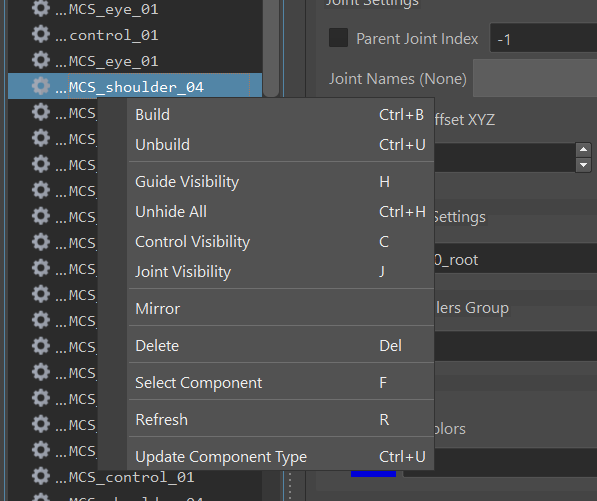Toggle Guide Visibility in the context menu
This screenshot has height=501, width=597.
[x=281, y=182]
